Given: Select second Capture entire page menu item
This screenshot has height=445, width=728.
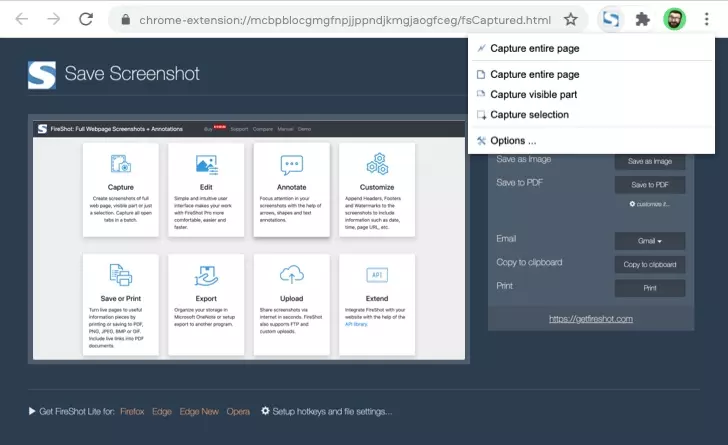Looking at the screenshot, I should coord(592,74).
